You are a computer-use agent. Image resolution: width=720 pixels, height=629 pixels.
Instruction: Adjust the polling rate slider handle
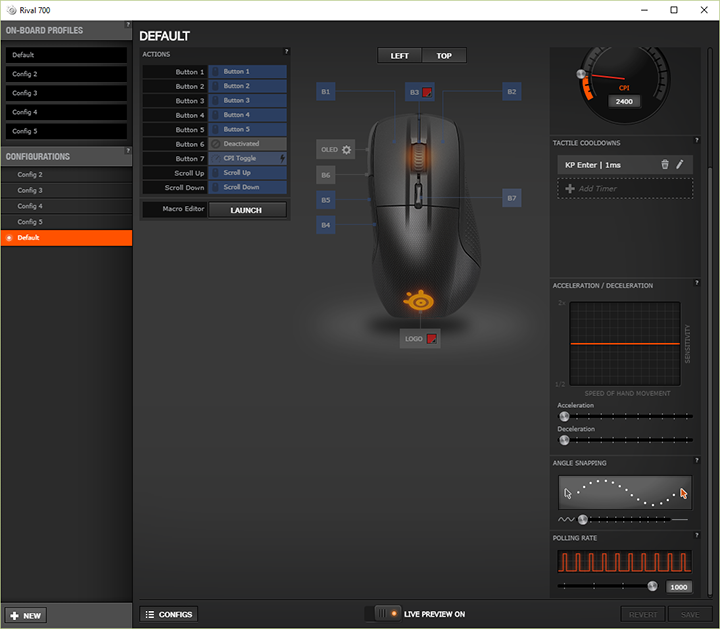click(653, 587)
